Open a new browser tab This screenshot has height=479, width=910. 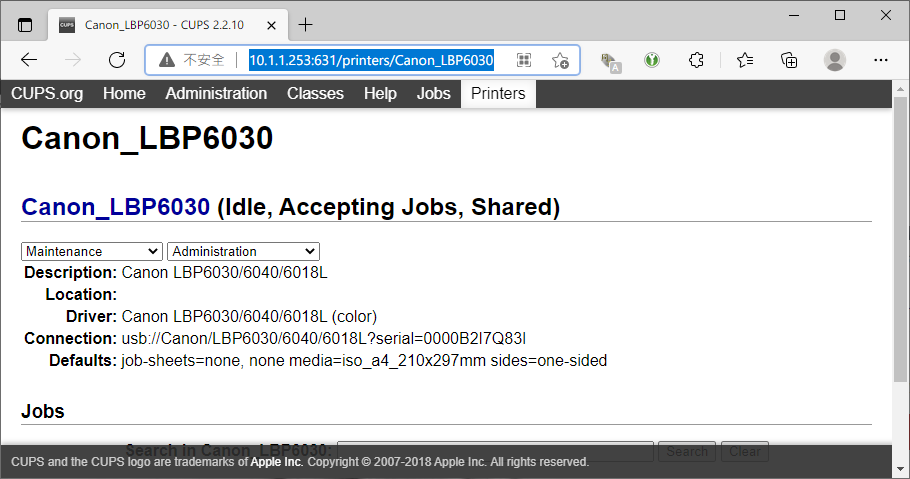click(306, 24)
